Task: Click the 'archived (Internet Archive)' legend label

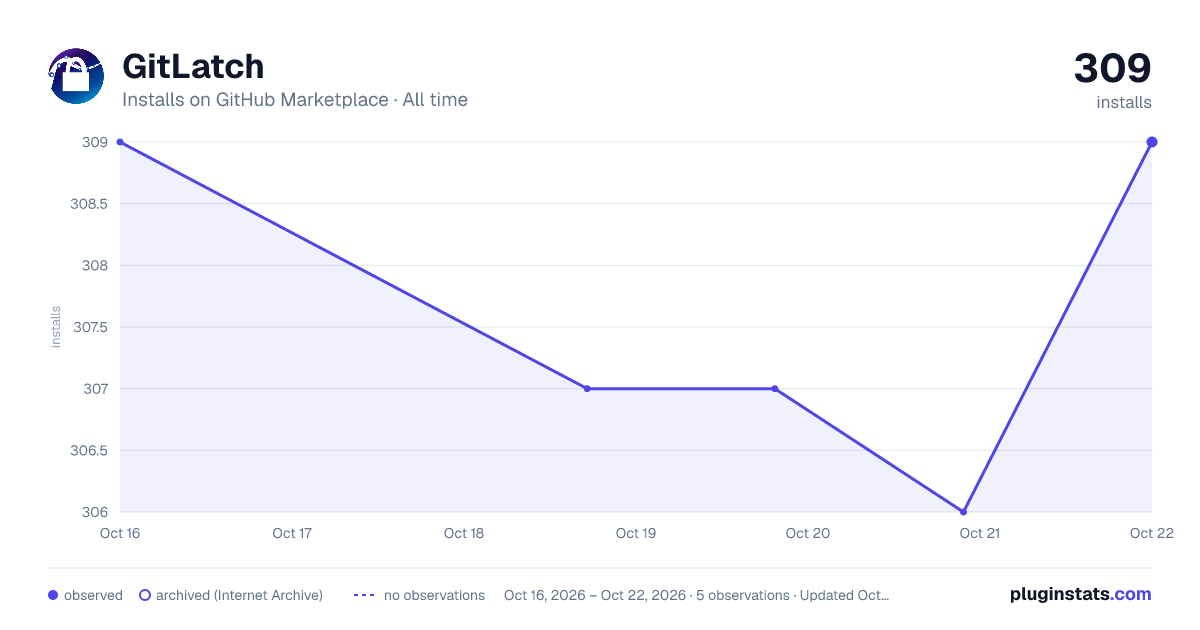Action: tap(239, 595)
